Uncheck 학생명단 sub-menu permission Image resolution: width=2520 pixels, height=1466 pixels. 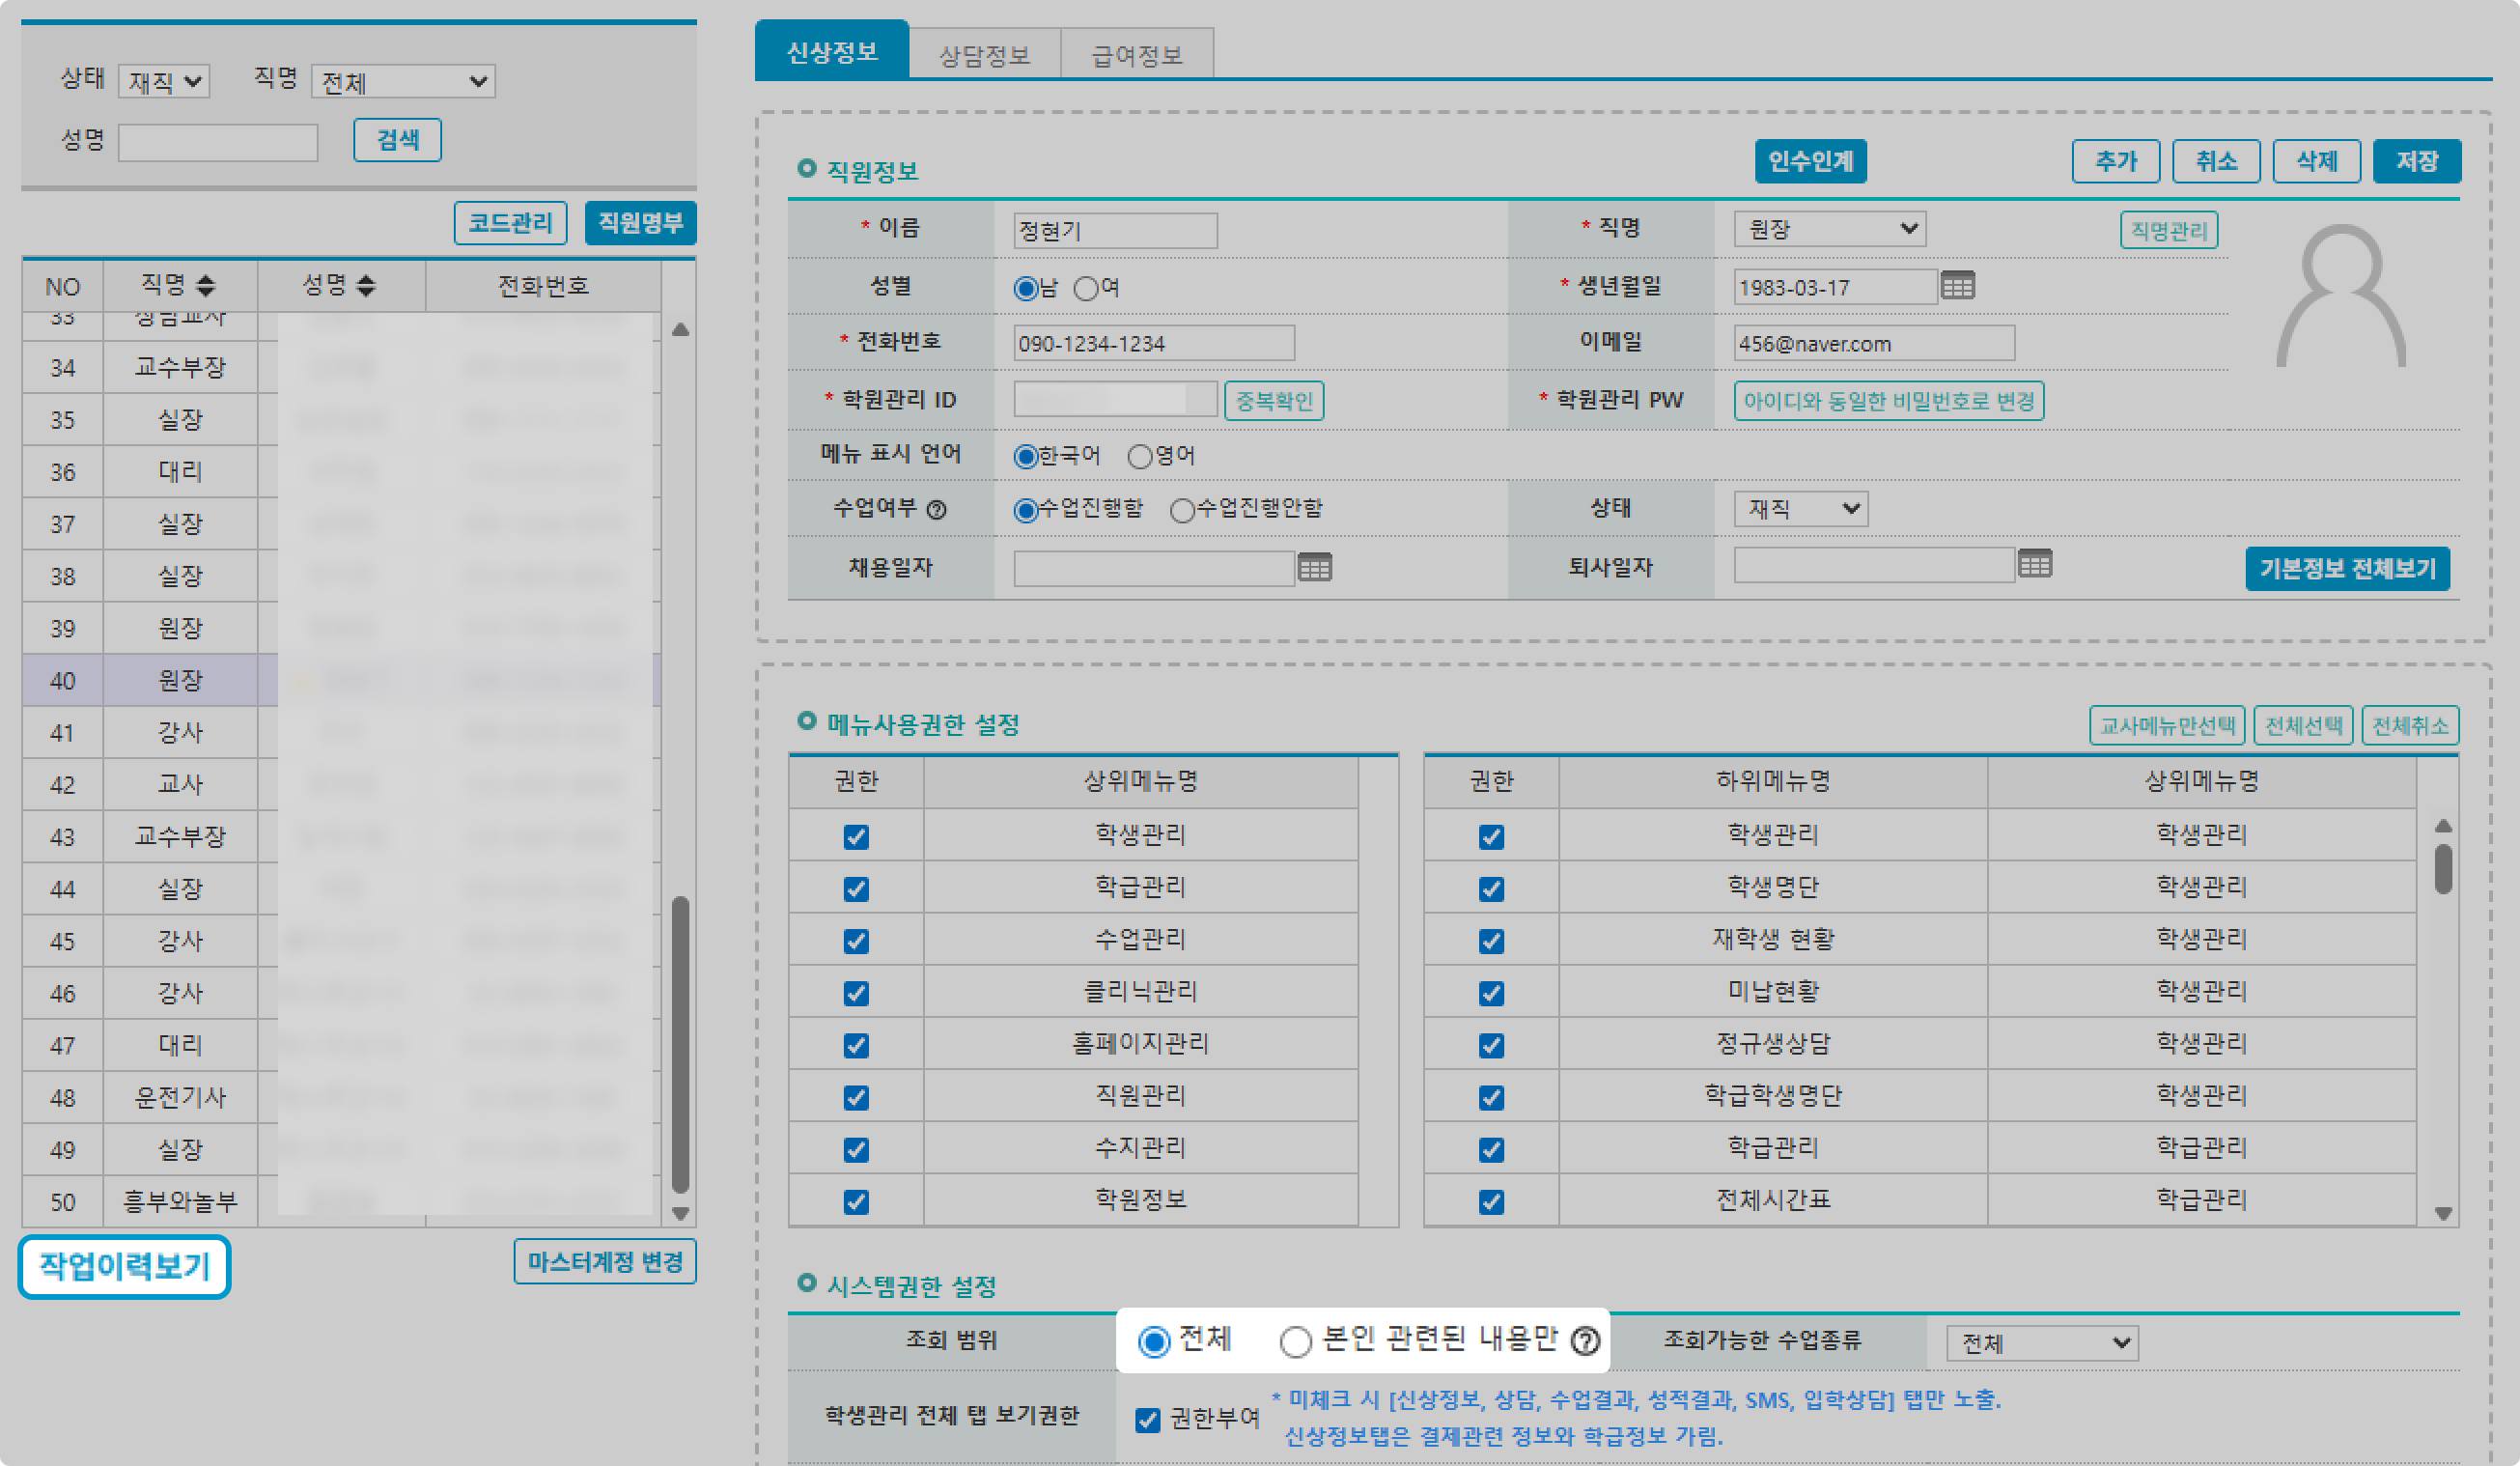[1490, 889]
